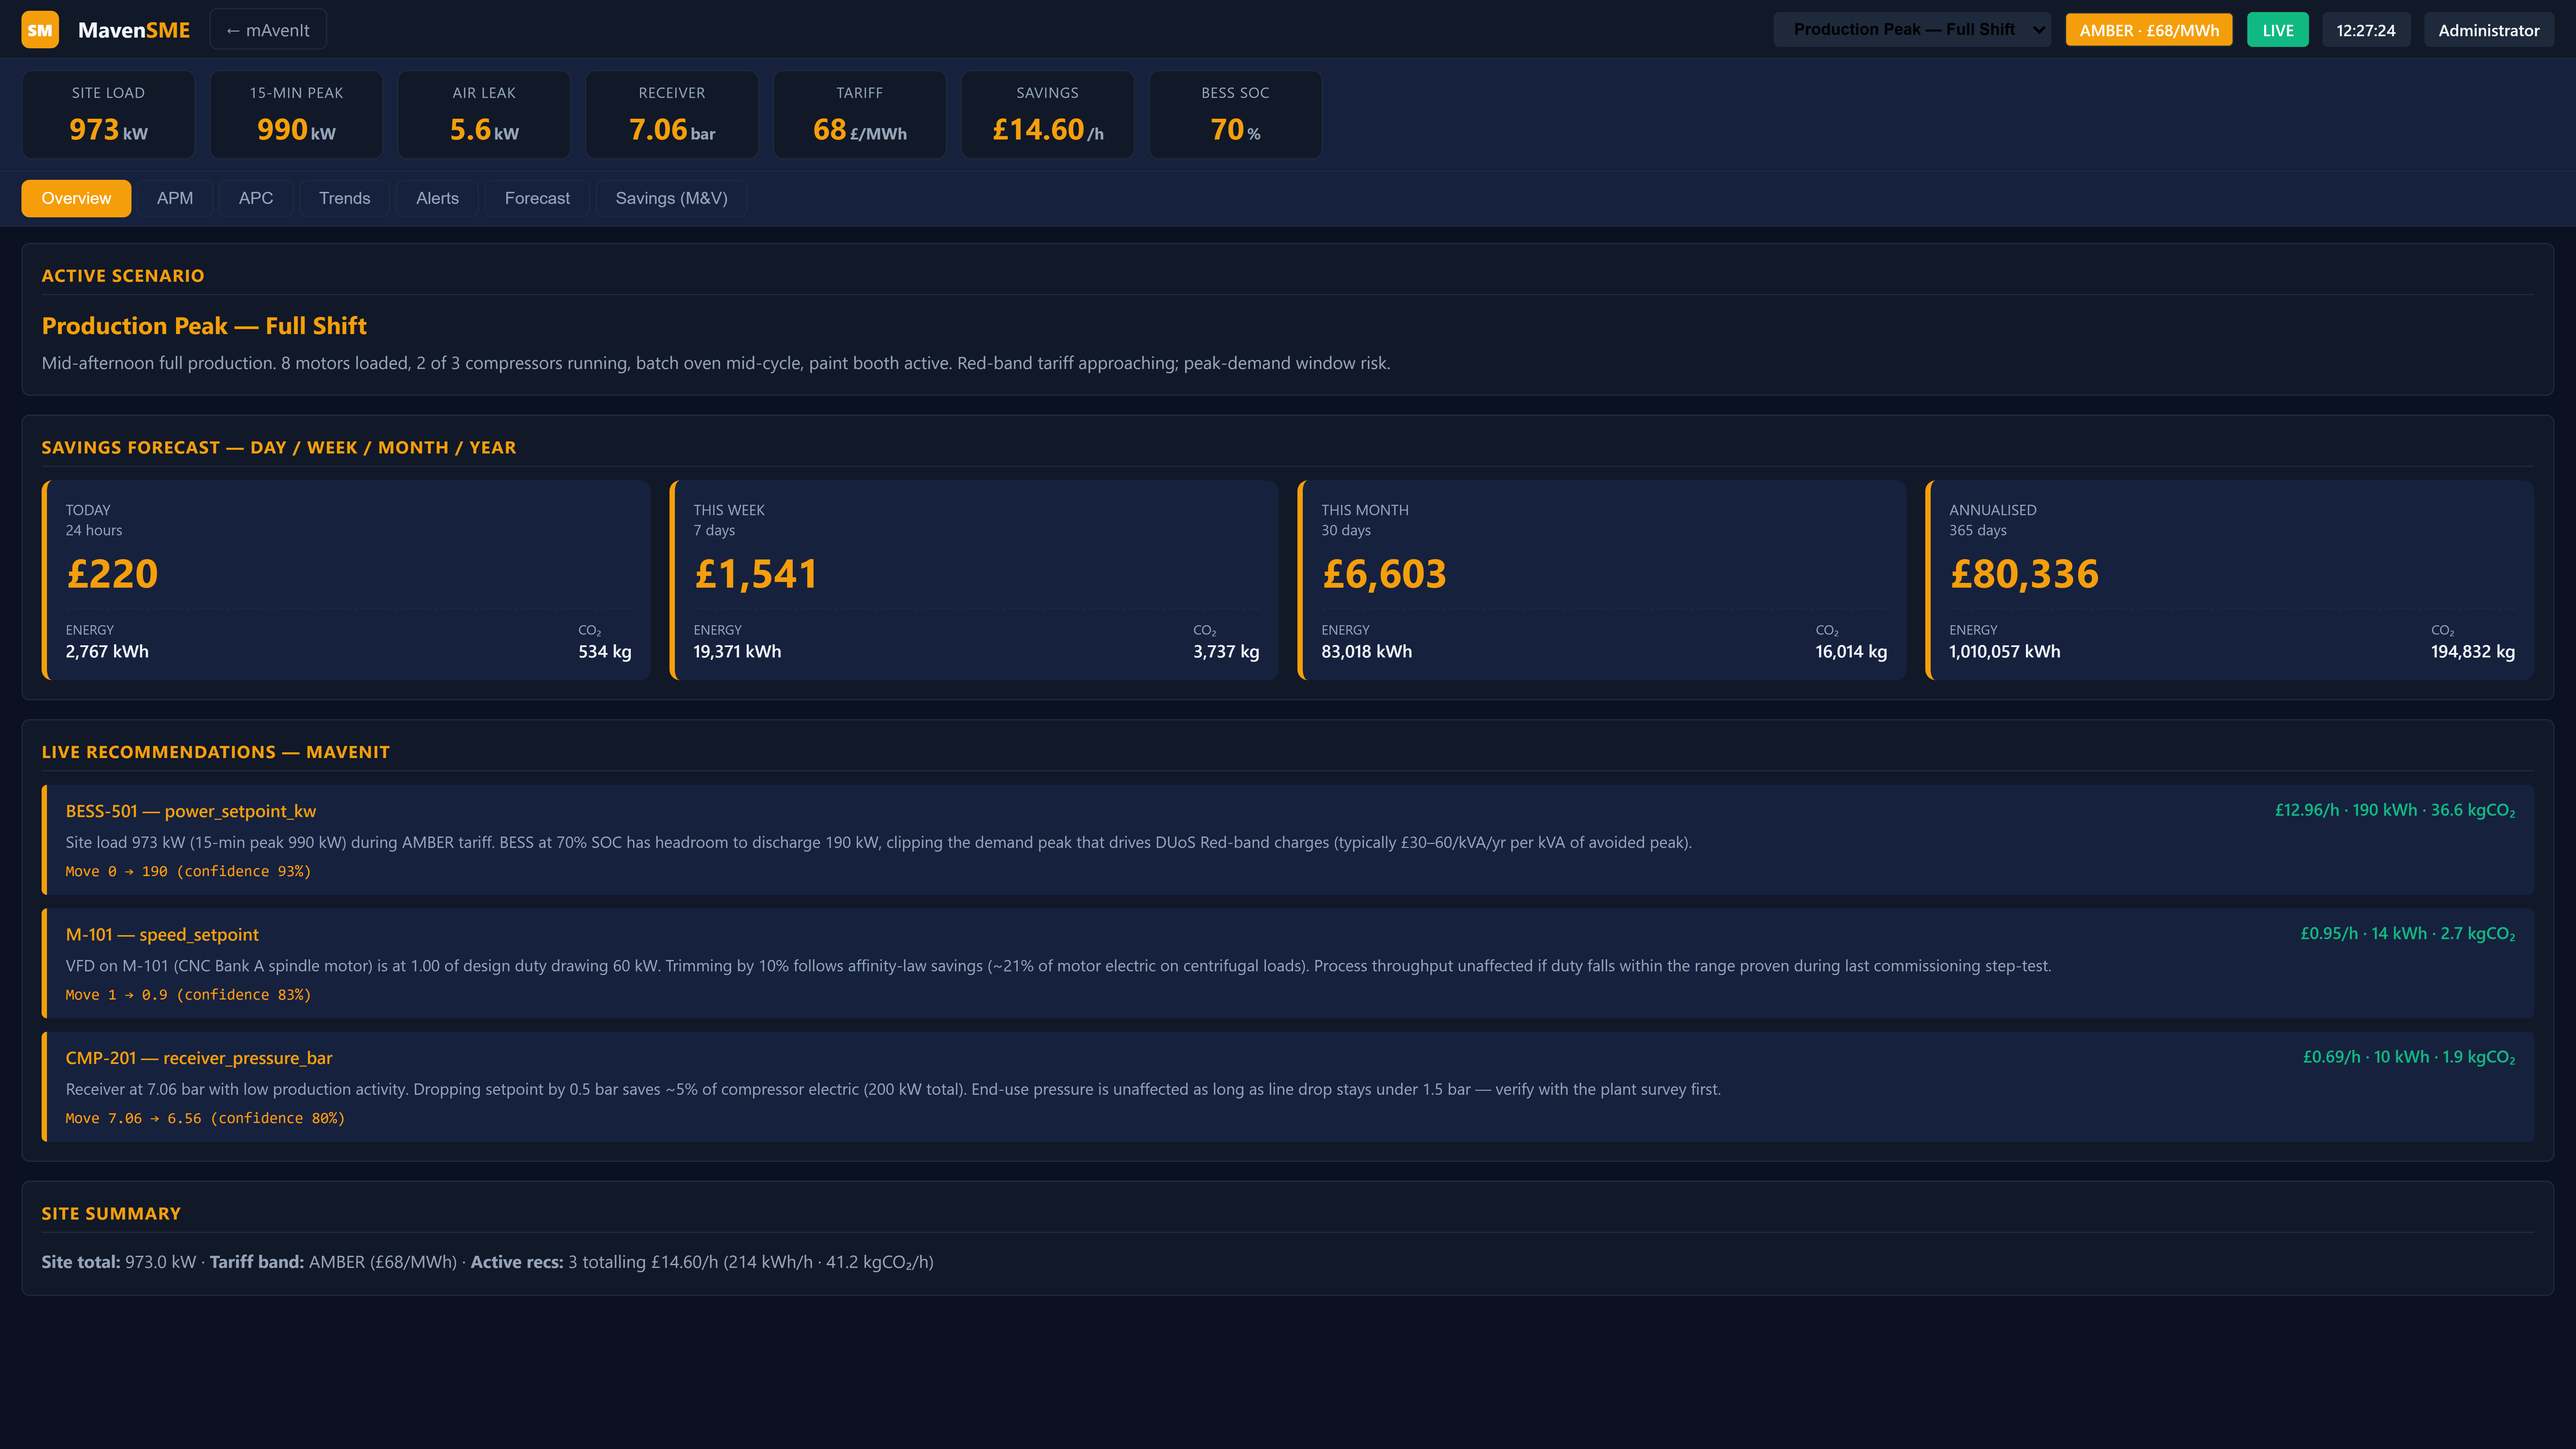
Task: Click the Site Summary heading
Action: (111, 1214)
